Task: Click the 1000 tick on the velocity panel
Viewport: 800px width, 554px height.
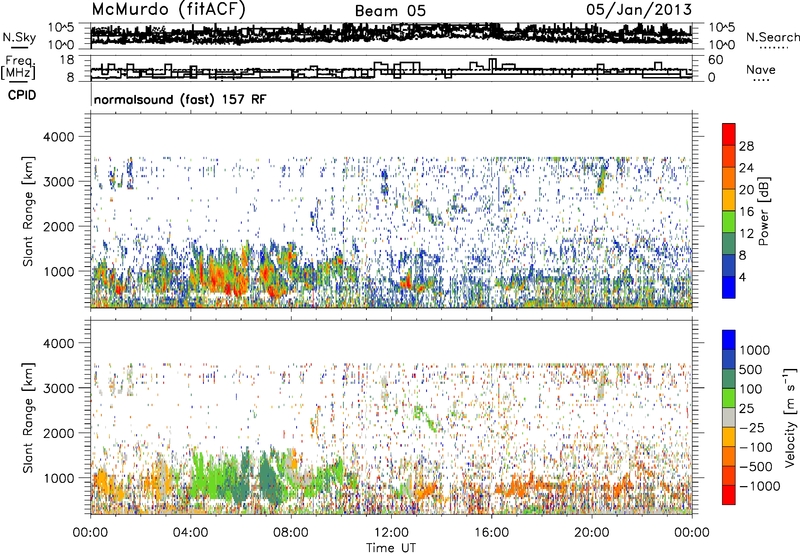Action: point(61,478)
